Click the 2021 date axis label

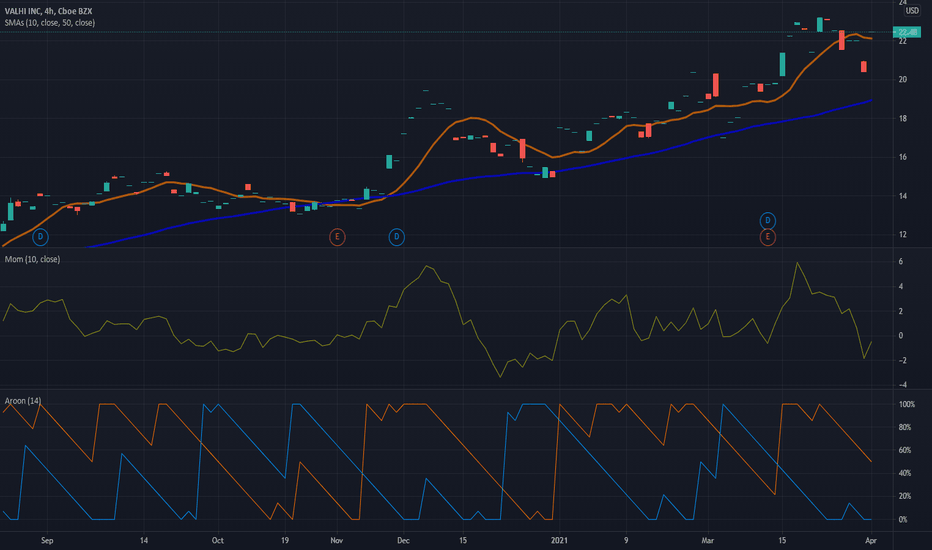(559, 540)
